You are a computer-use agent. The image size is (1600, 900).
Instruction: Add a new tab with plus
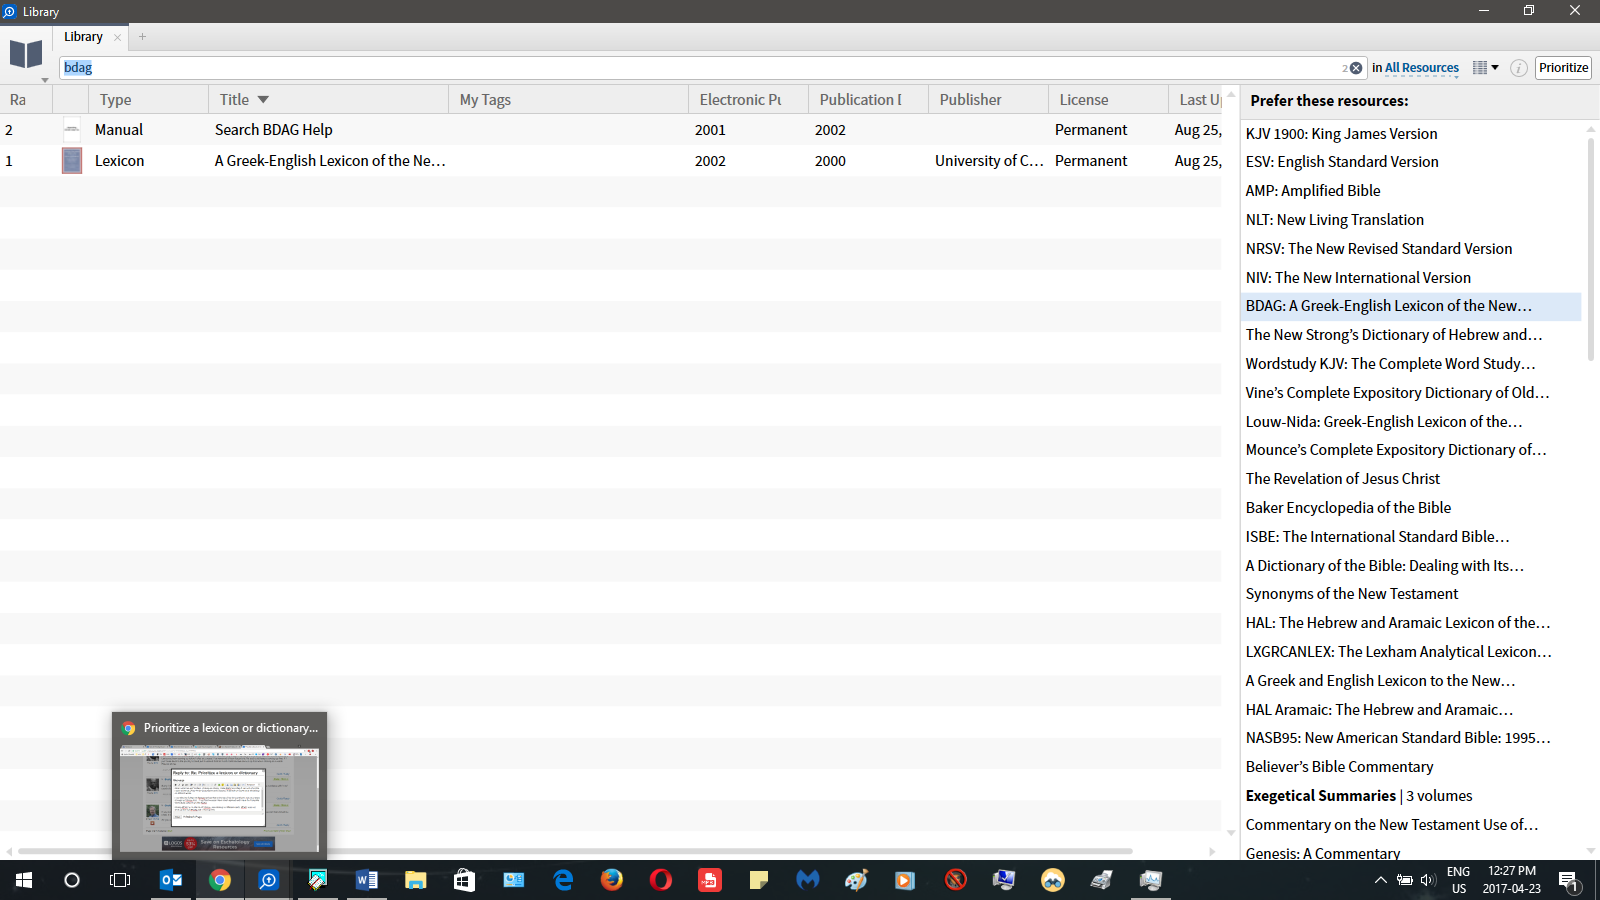(142, 37)
